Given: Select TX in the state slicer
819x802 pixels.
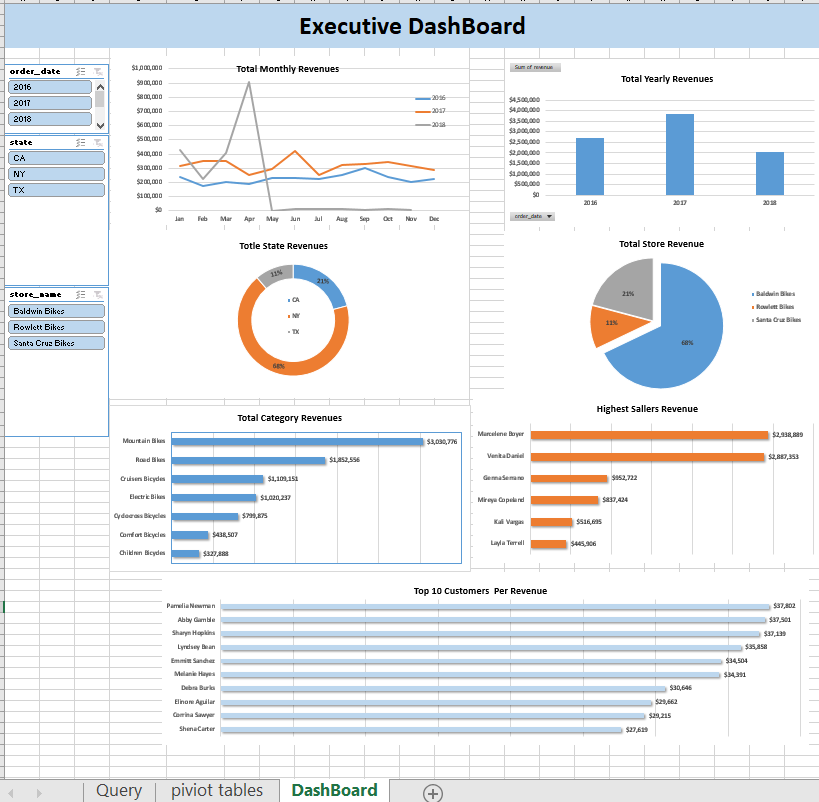Looking at the screenshot, I should [57, 189].
